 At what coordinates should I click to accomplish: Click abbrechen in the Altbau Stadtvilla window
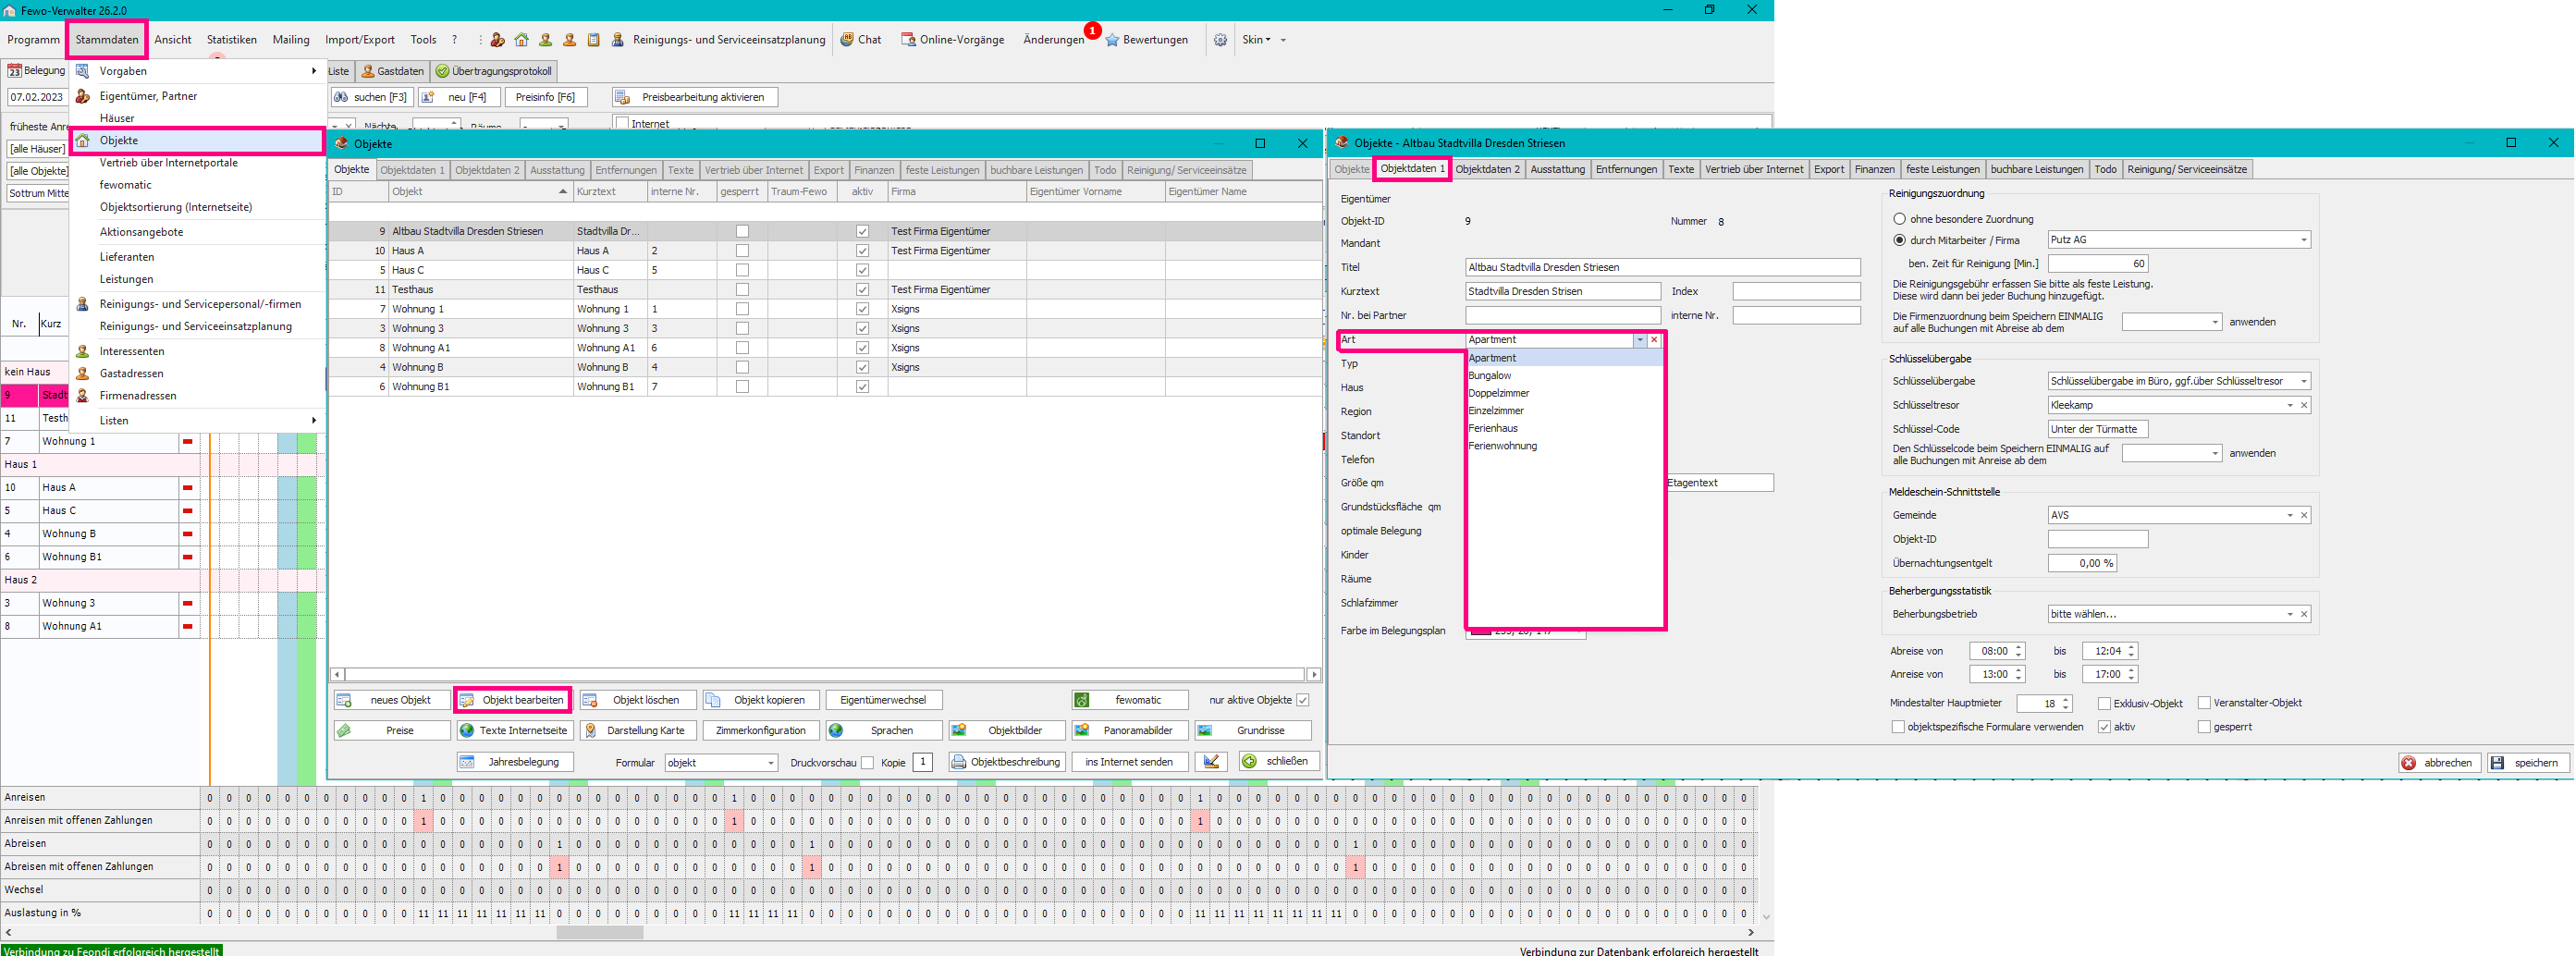[2438, 763]
